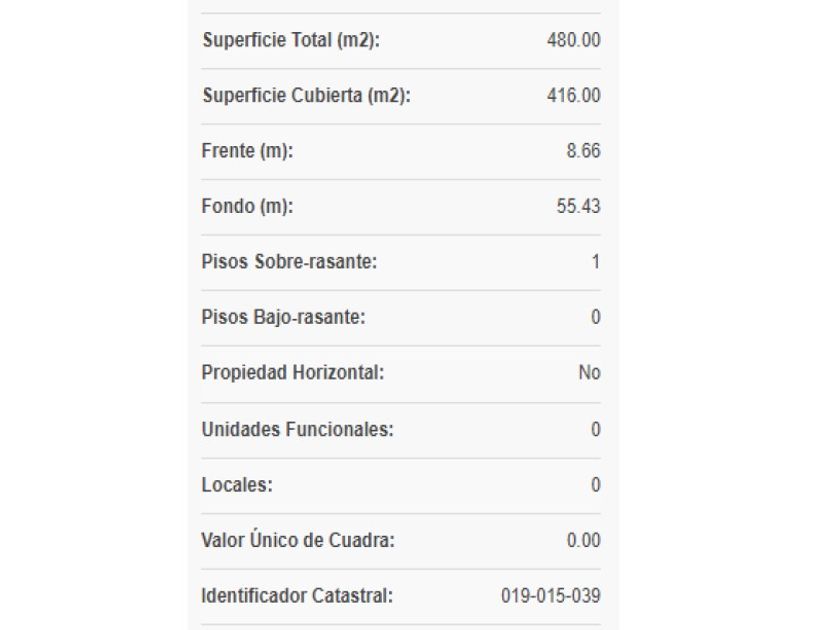Viewport: 840px width, 630px height.
Task: Click the Identificador Catastral label
Action: pos(297,596)
